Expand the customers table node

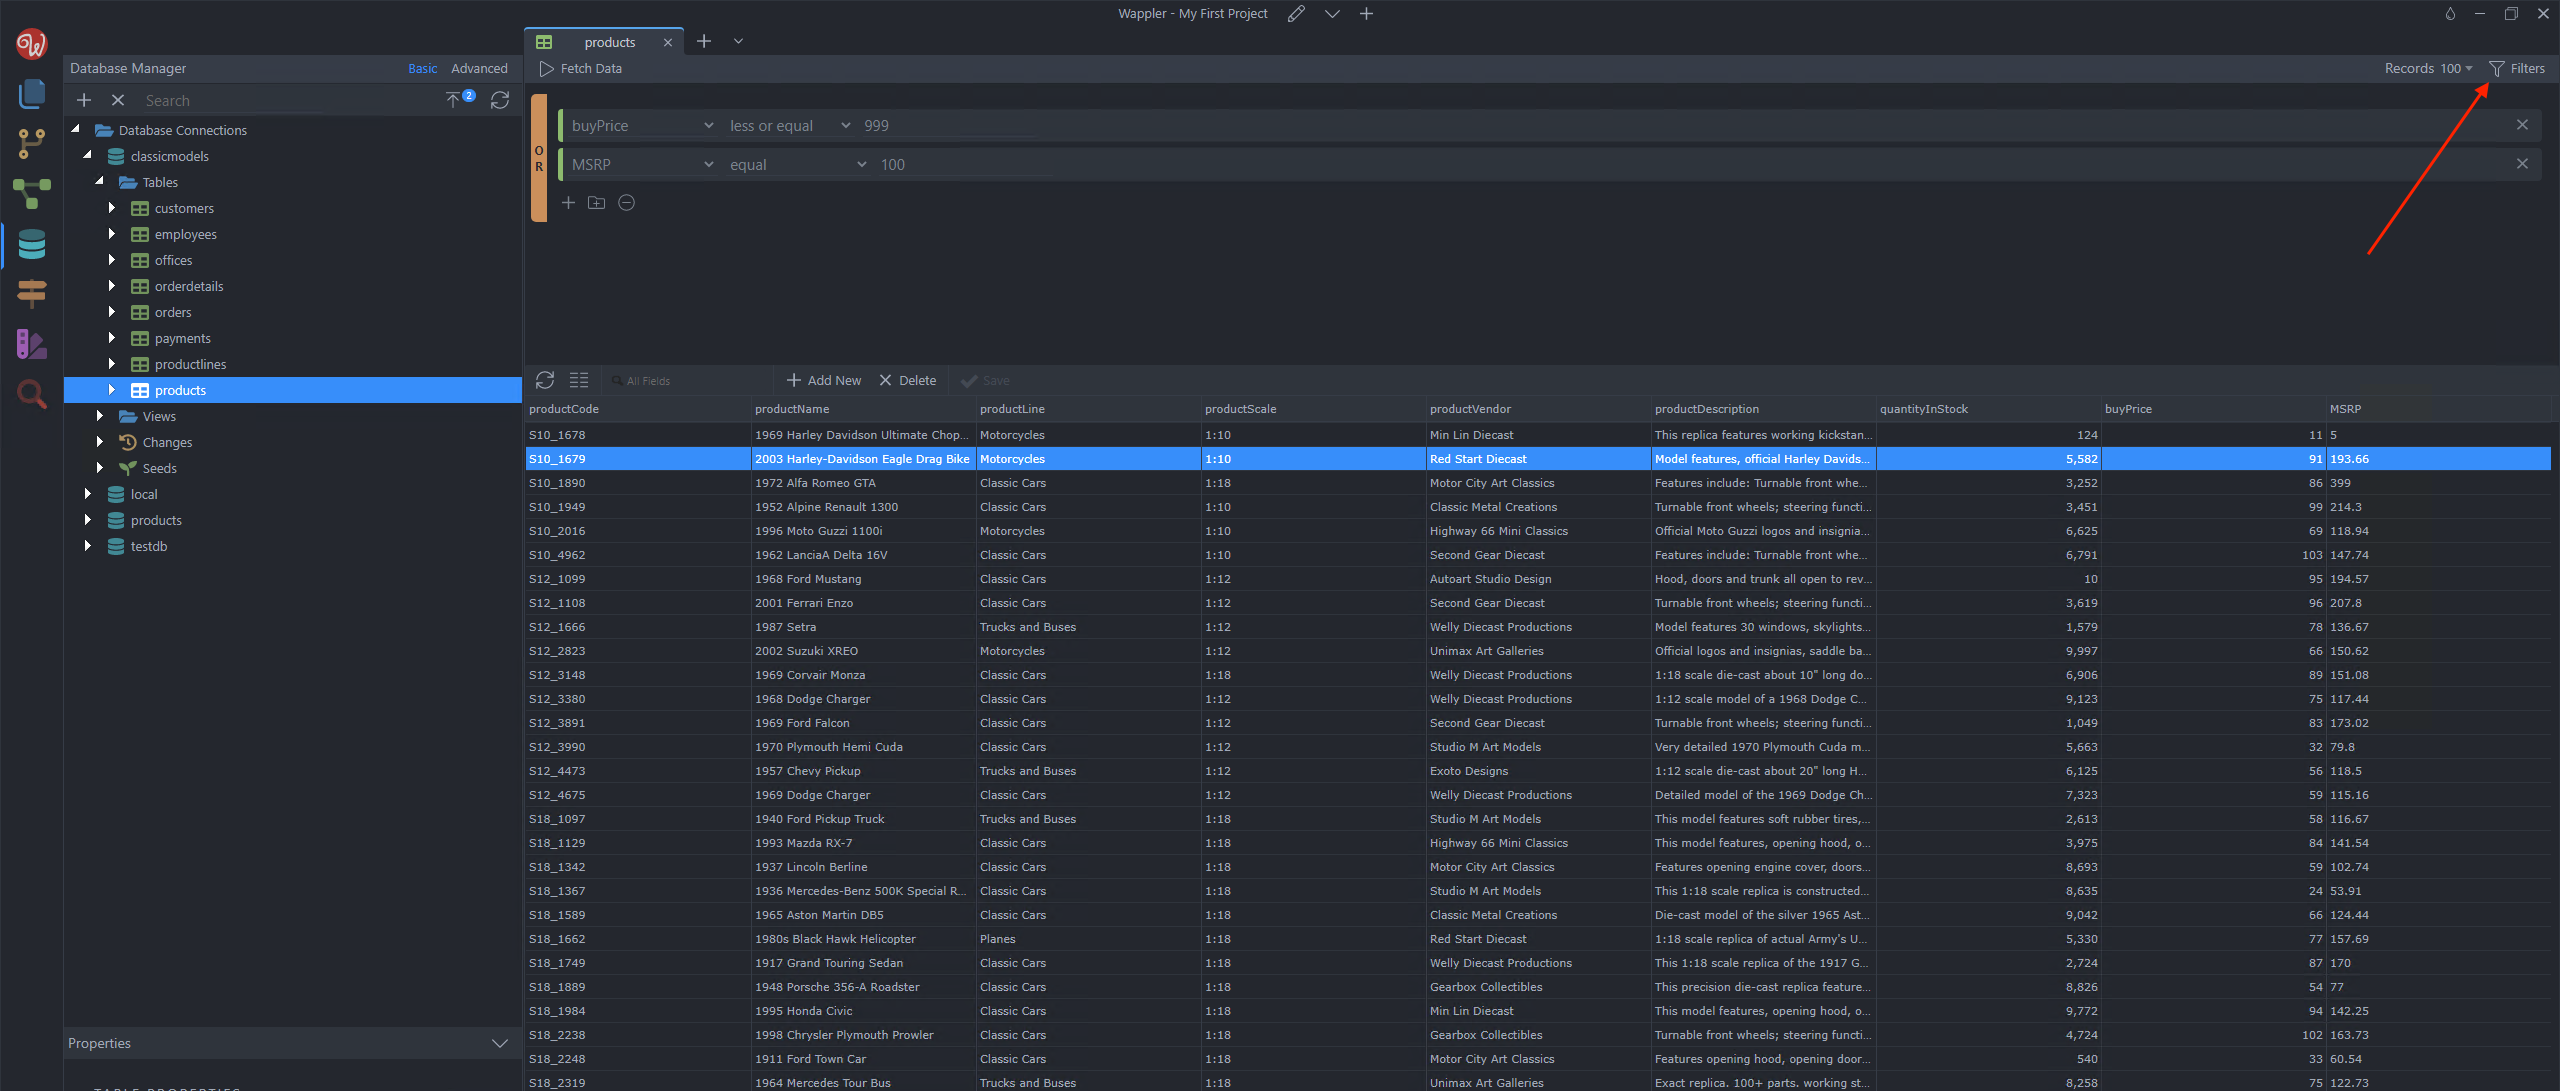pos(112,208)
